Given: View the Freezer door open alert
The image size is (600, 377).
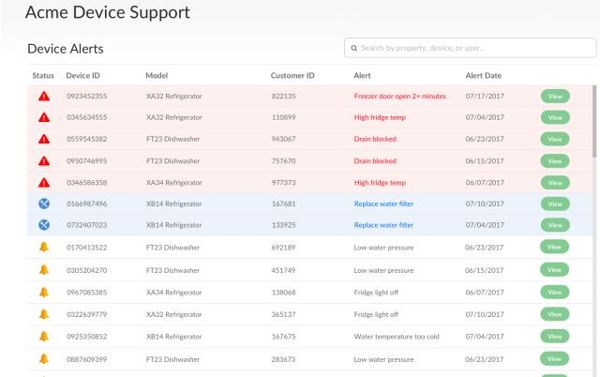Looking at the screenshot, I should click(555, 96).
